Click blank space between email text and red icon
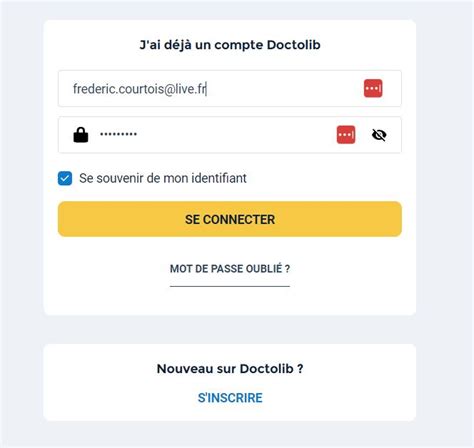 coord(285,89)
